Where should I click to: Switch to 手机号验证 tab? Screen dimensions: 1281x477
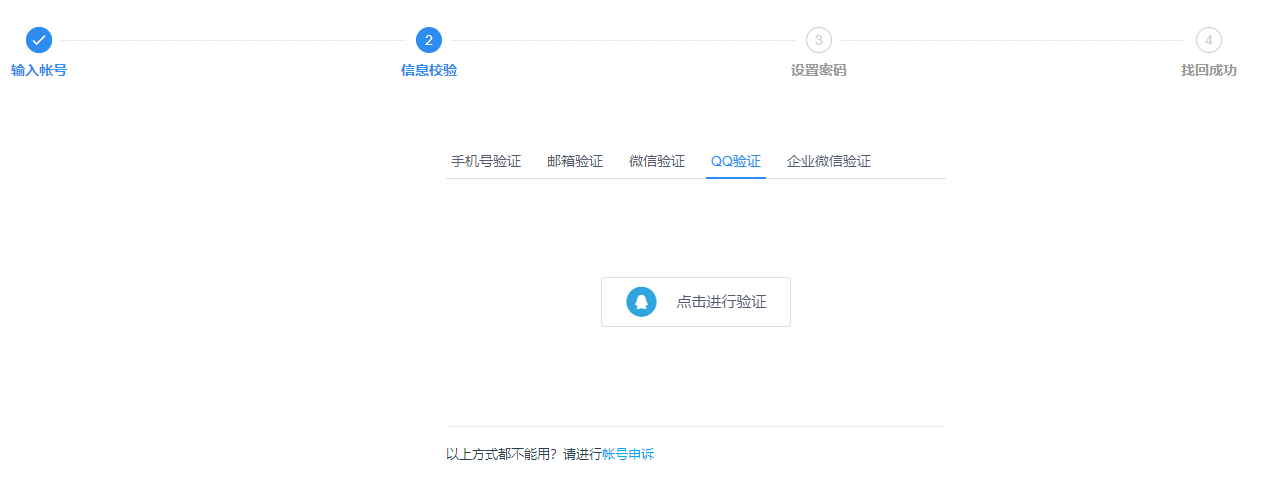point(486,161)
